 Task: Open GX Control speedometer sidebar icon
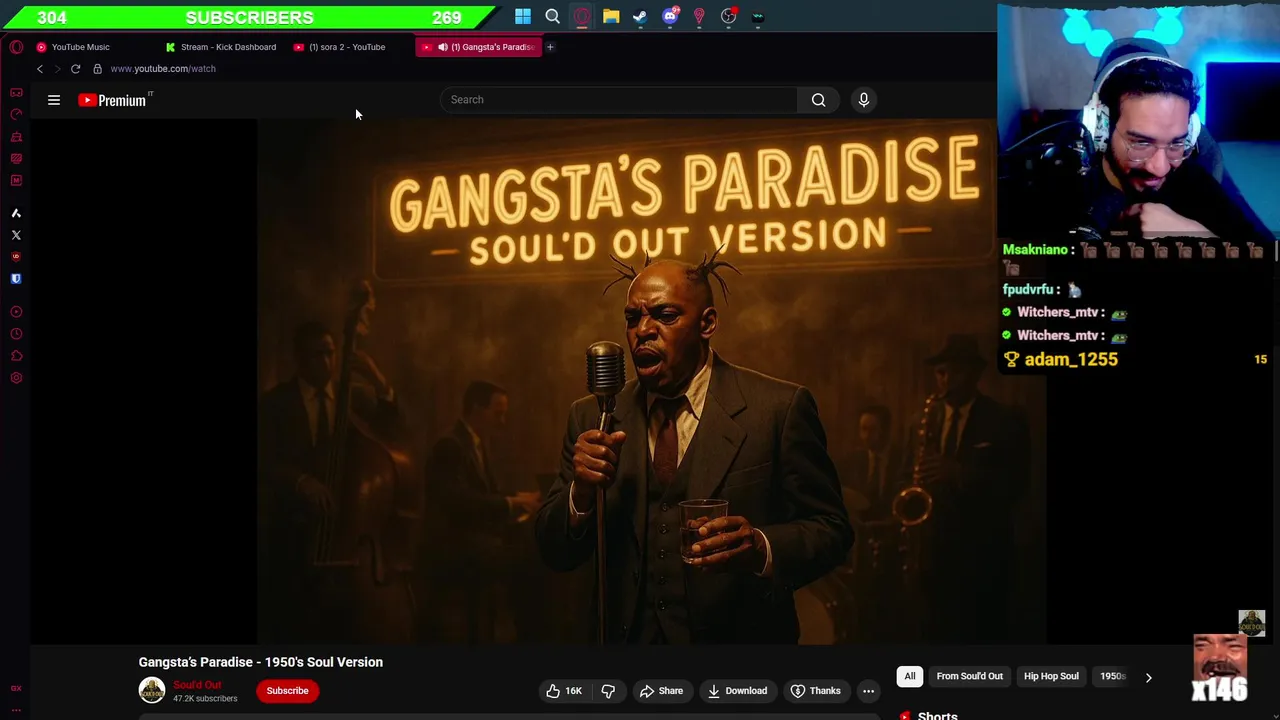[16, 114]
